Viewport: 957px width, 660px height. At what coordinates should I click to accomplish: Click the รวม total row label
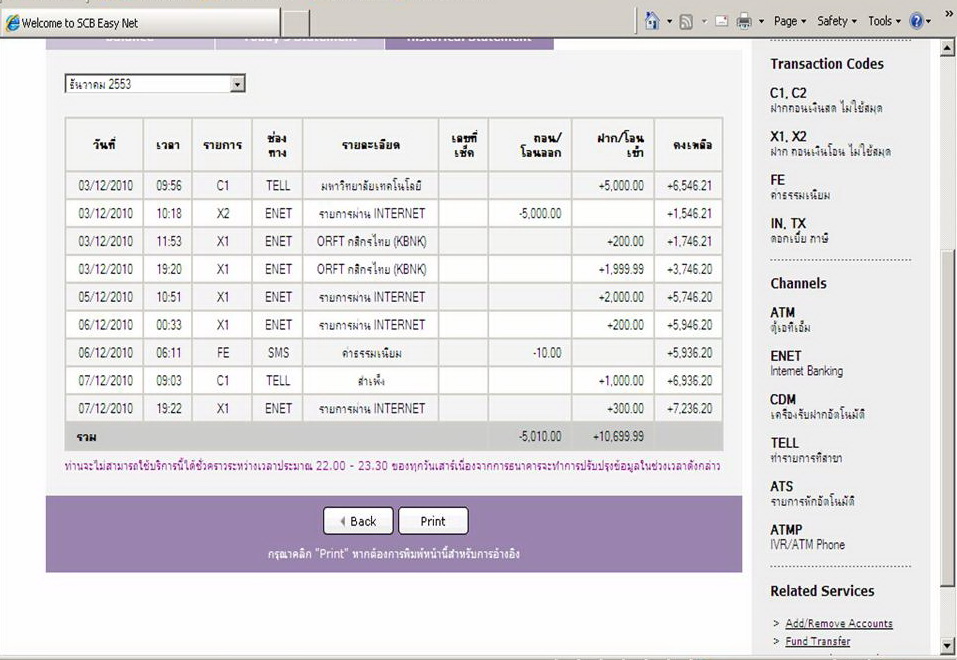[x=86, y=437]
